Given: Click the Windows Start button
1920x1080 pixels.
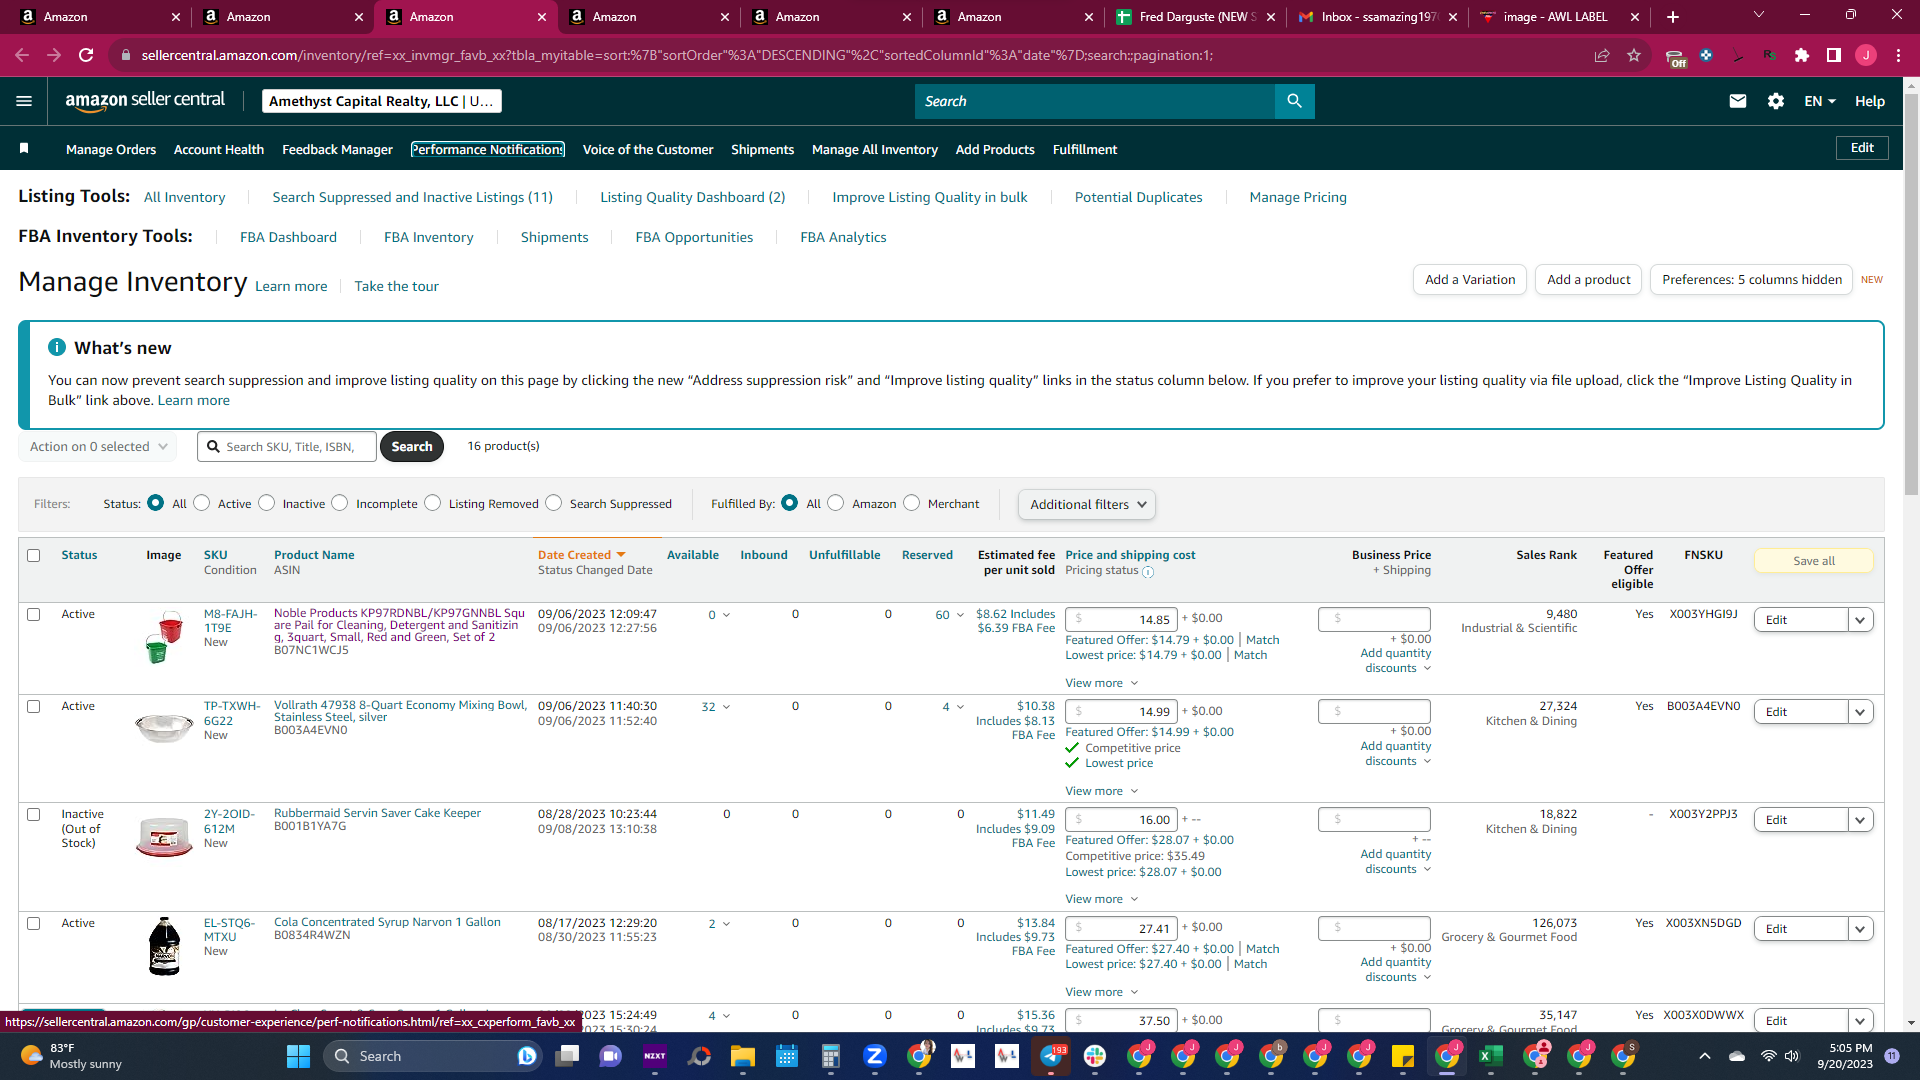Looking at the screenshot, I should (298, 1056).
